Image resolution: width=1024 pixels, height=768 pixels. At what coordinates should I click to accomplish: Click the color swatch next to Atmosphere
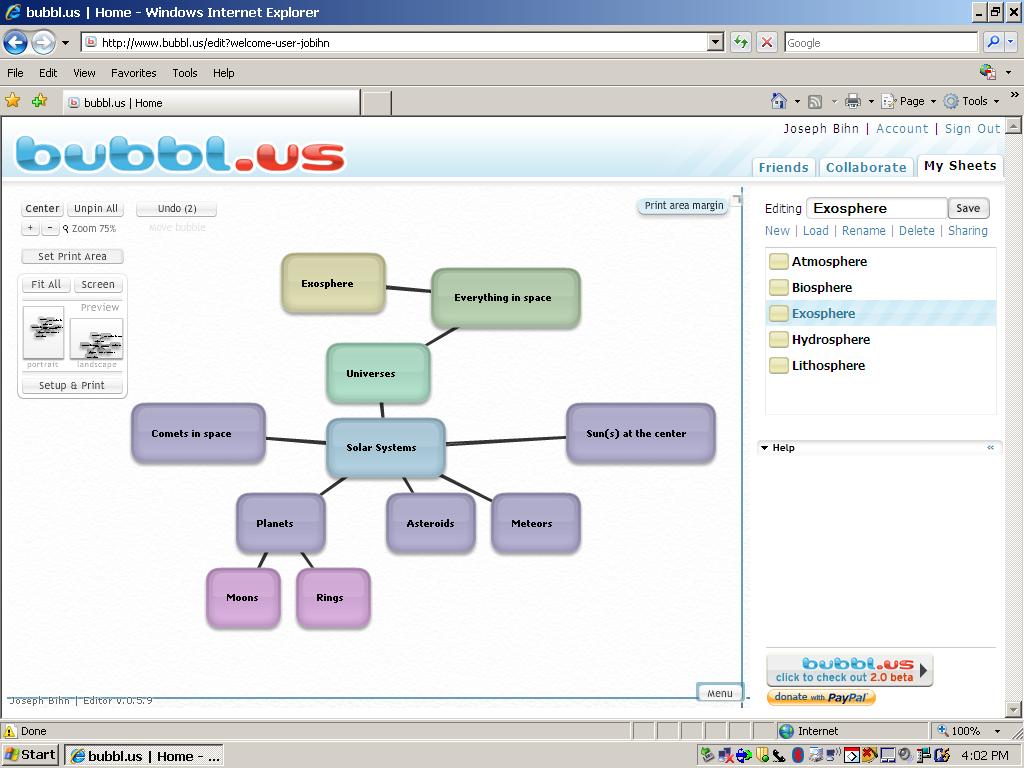tap(778, 261)
